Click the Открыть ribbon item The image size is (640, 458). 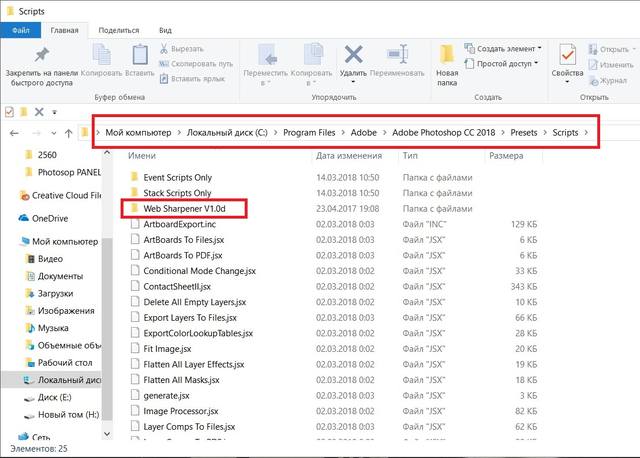point(612,49)
